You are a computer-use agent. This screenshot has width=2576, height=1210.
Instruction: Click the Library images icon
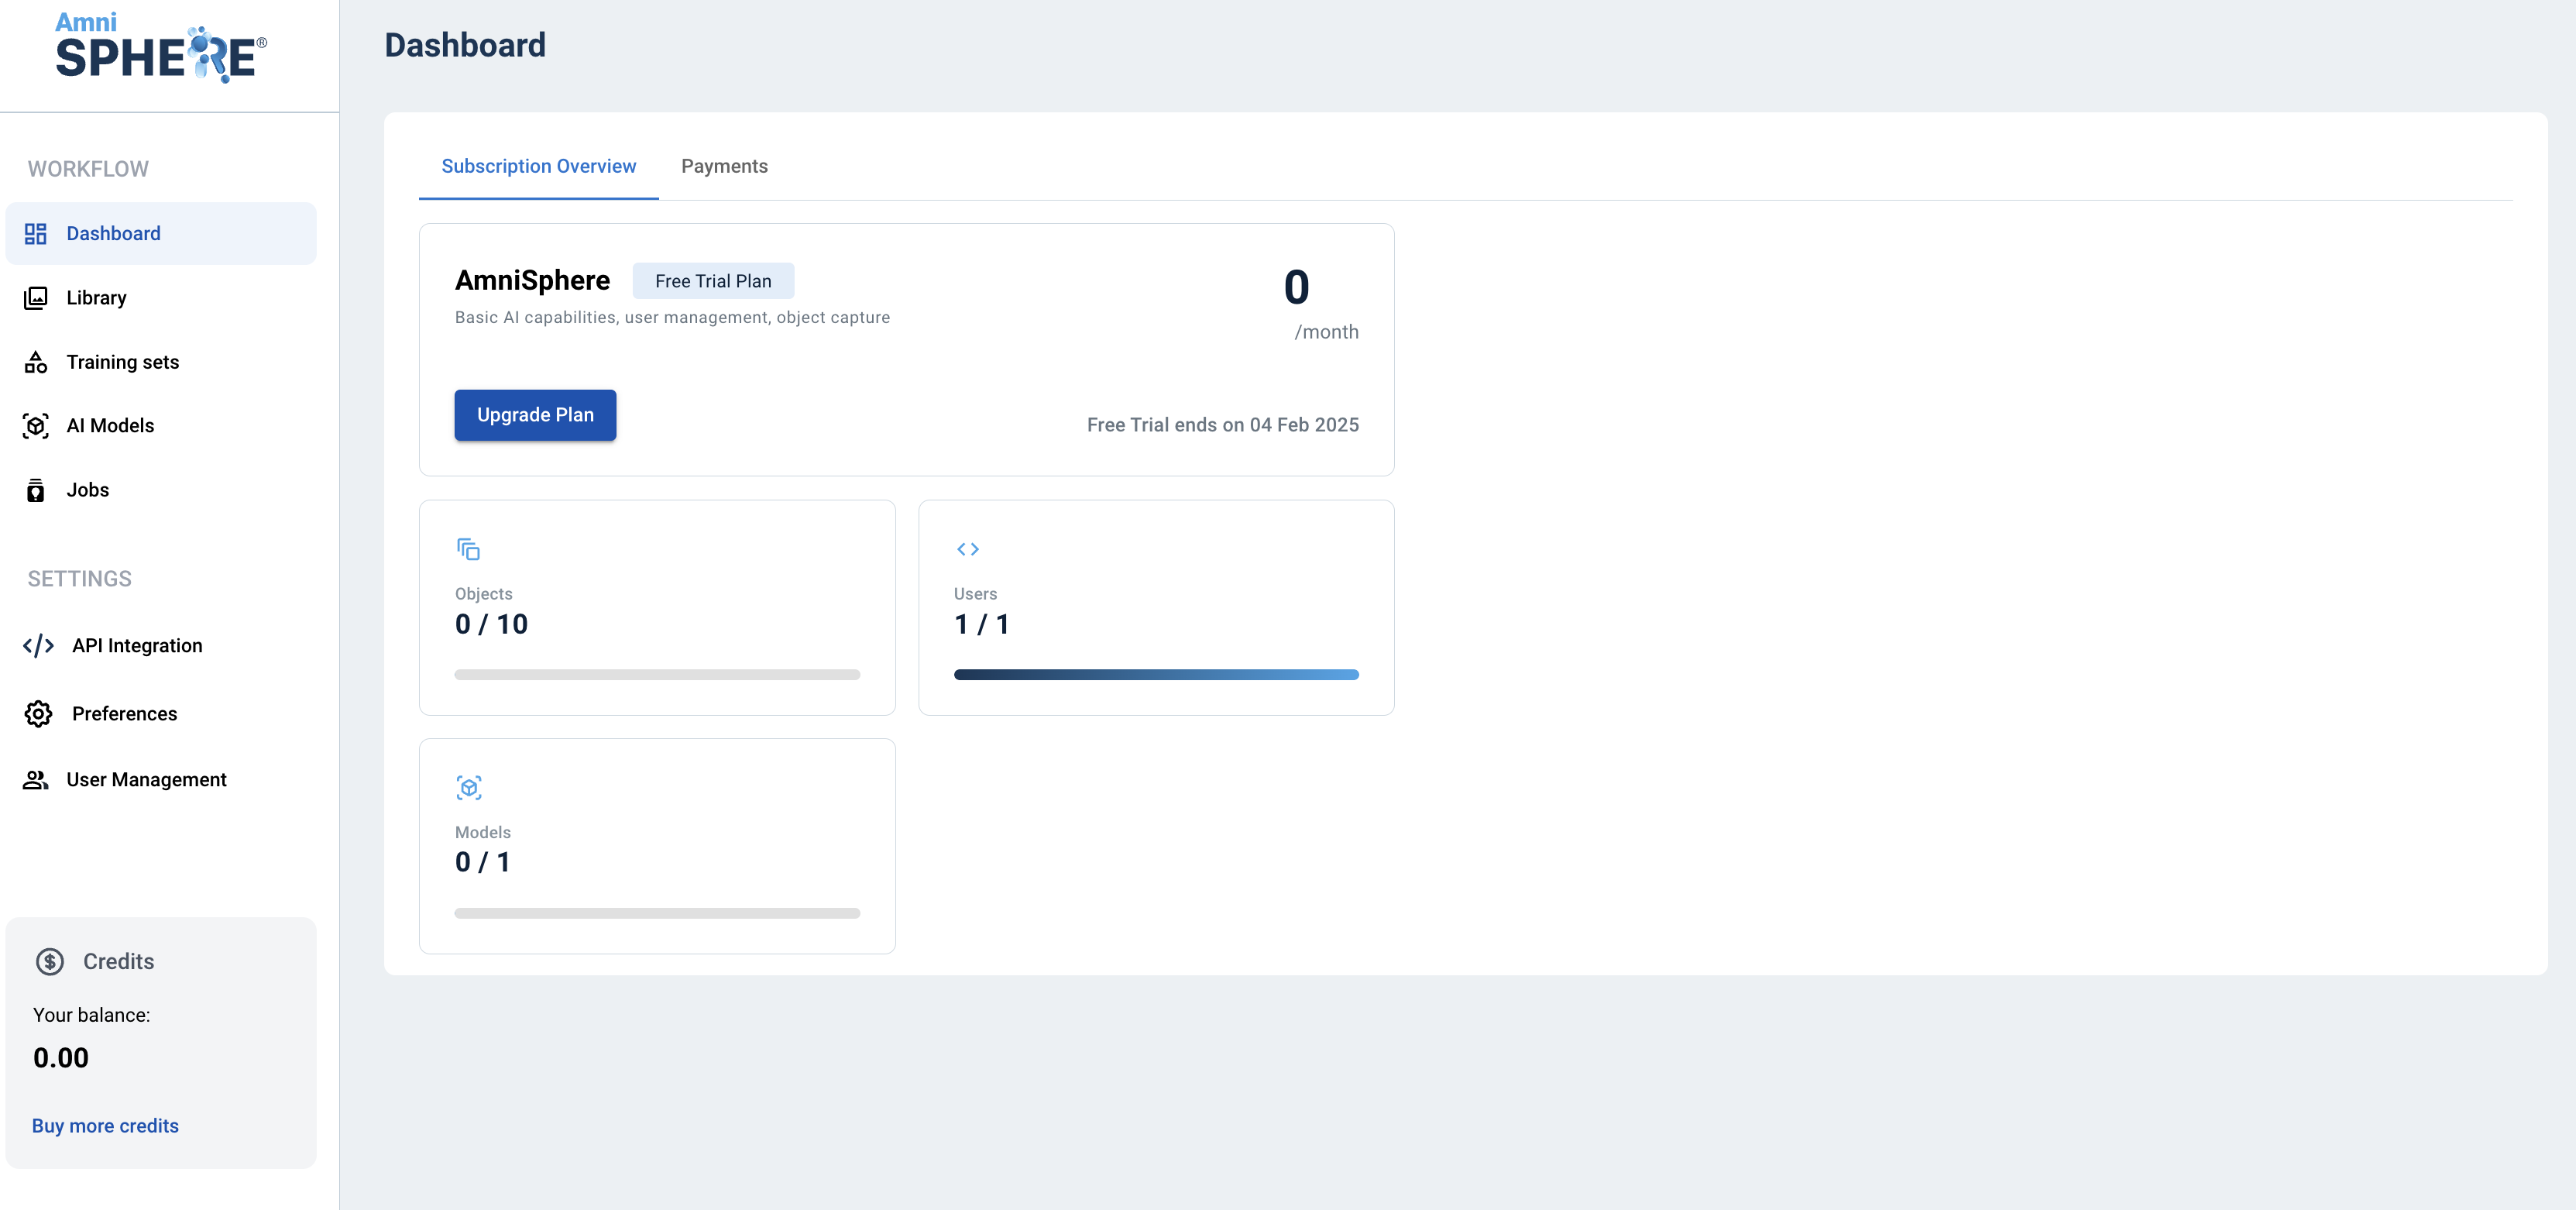tap(36, 298)
